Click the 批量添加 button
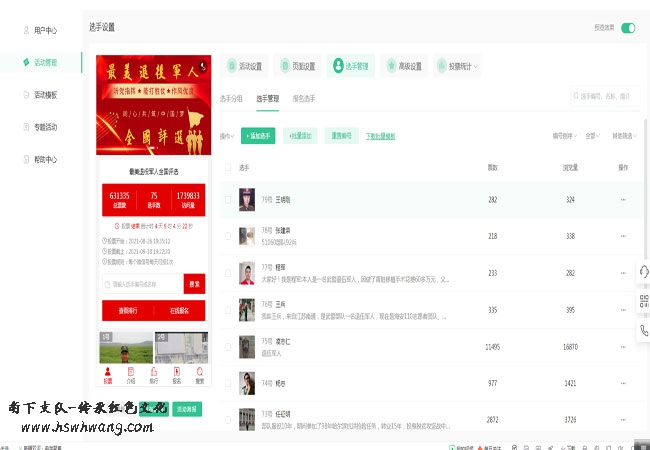 pyautogui.click(x=300, y=136)
